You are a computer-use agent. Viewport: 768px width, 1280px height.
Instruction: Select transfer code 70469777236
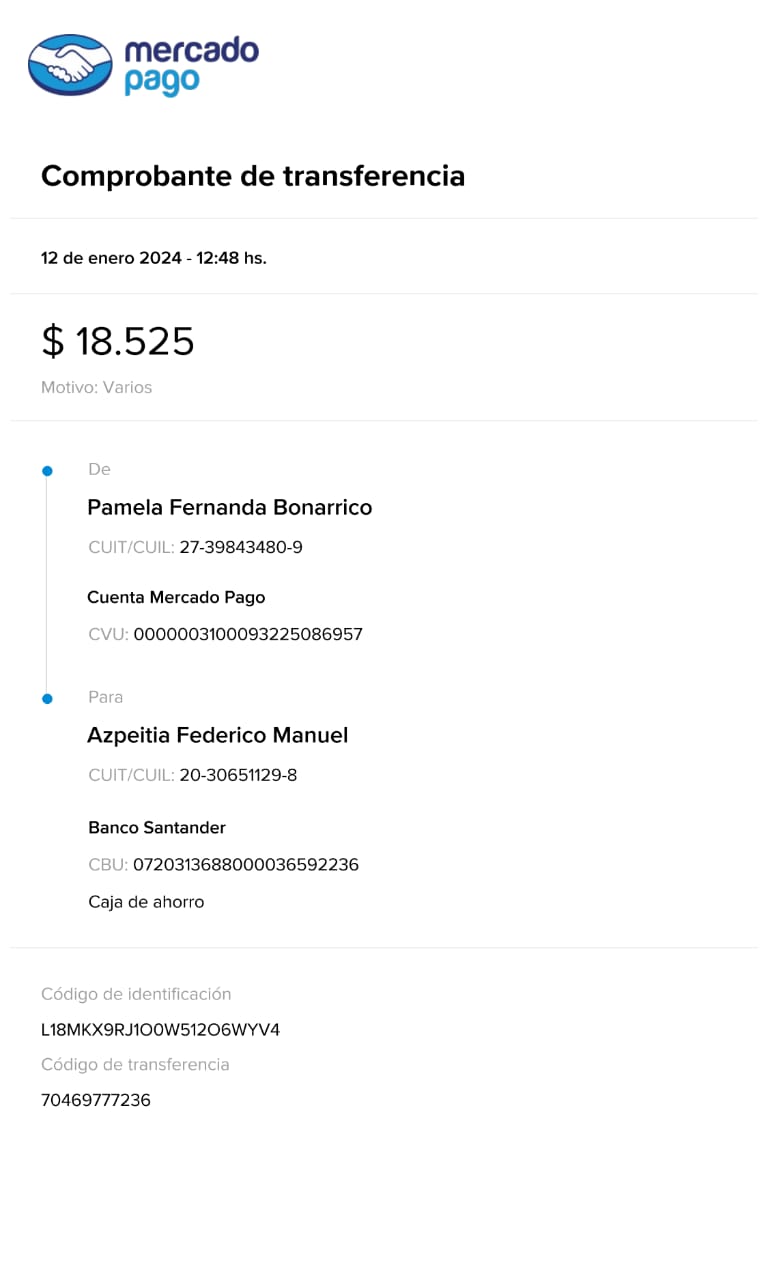pyautogui.click(x=95, y=1101)
